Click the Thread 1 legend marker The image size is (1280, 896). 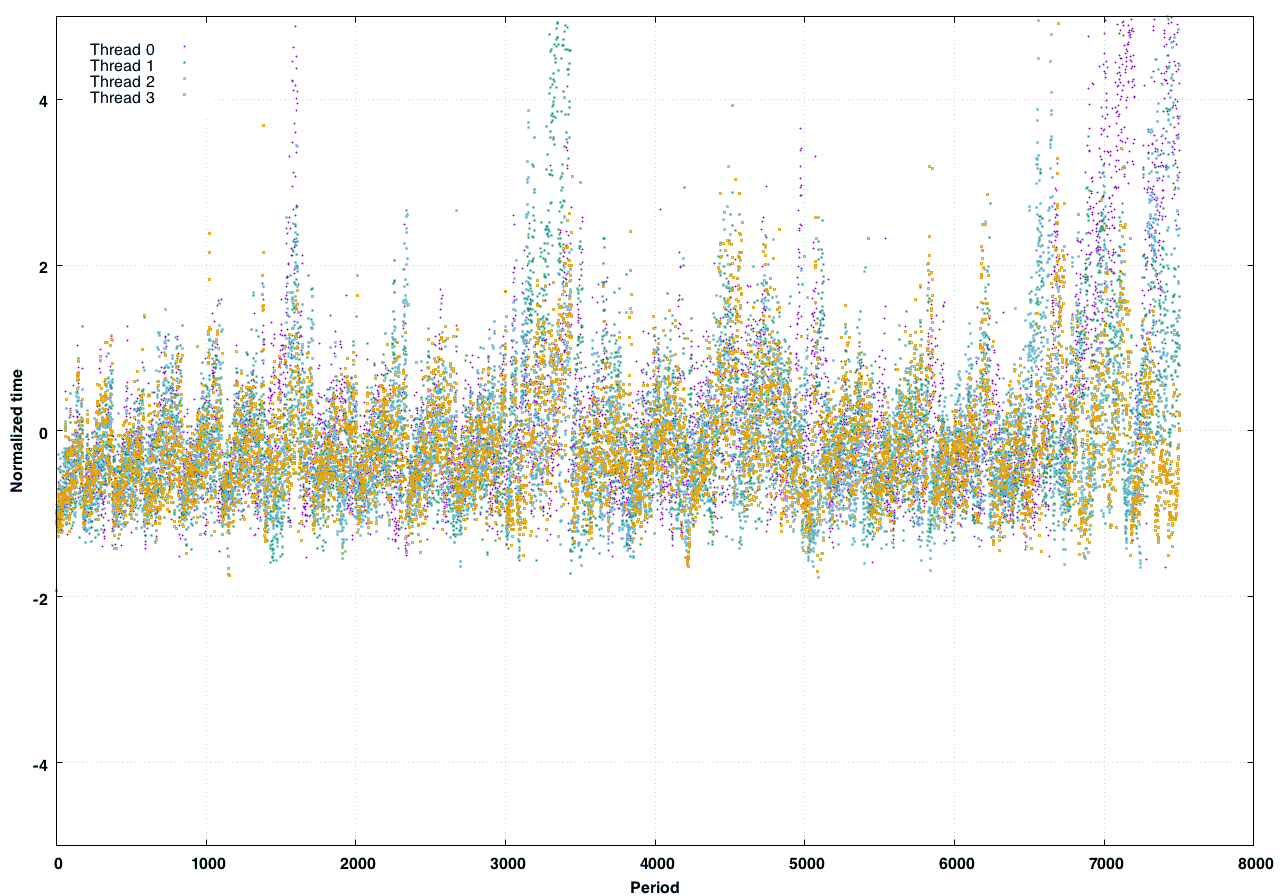pos(185,63)
